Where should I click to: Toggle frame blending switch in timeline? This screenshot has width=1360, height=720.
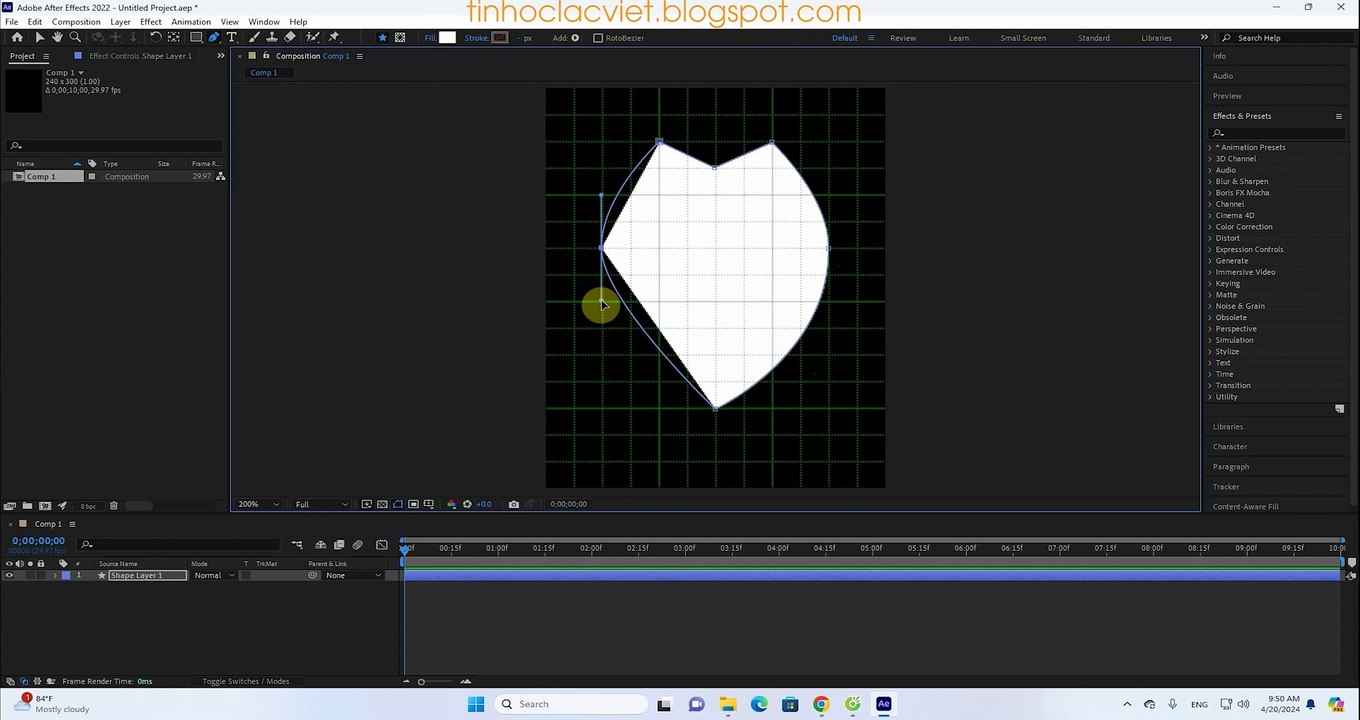(339, 545)
